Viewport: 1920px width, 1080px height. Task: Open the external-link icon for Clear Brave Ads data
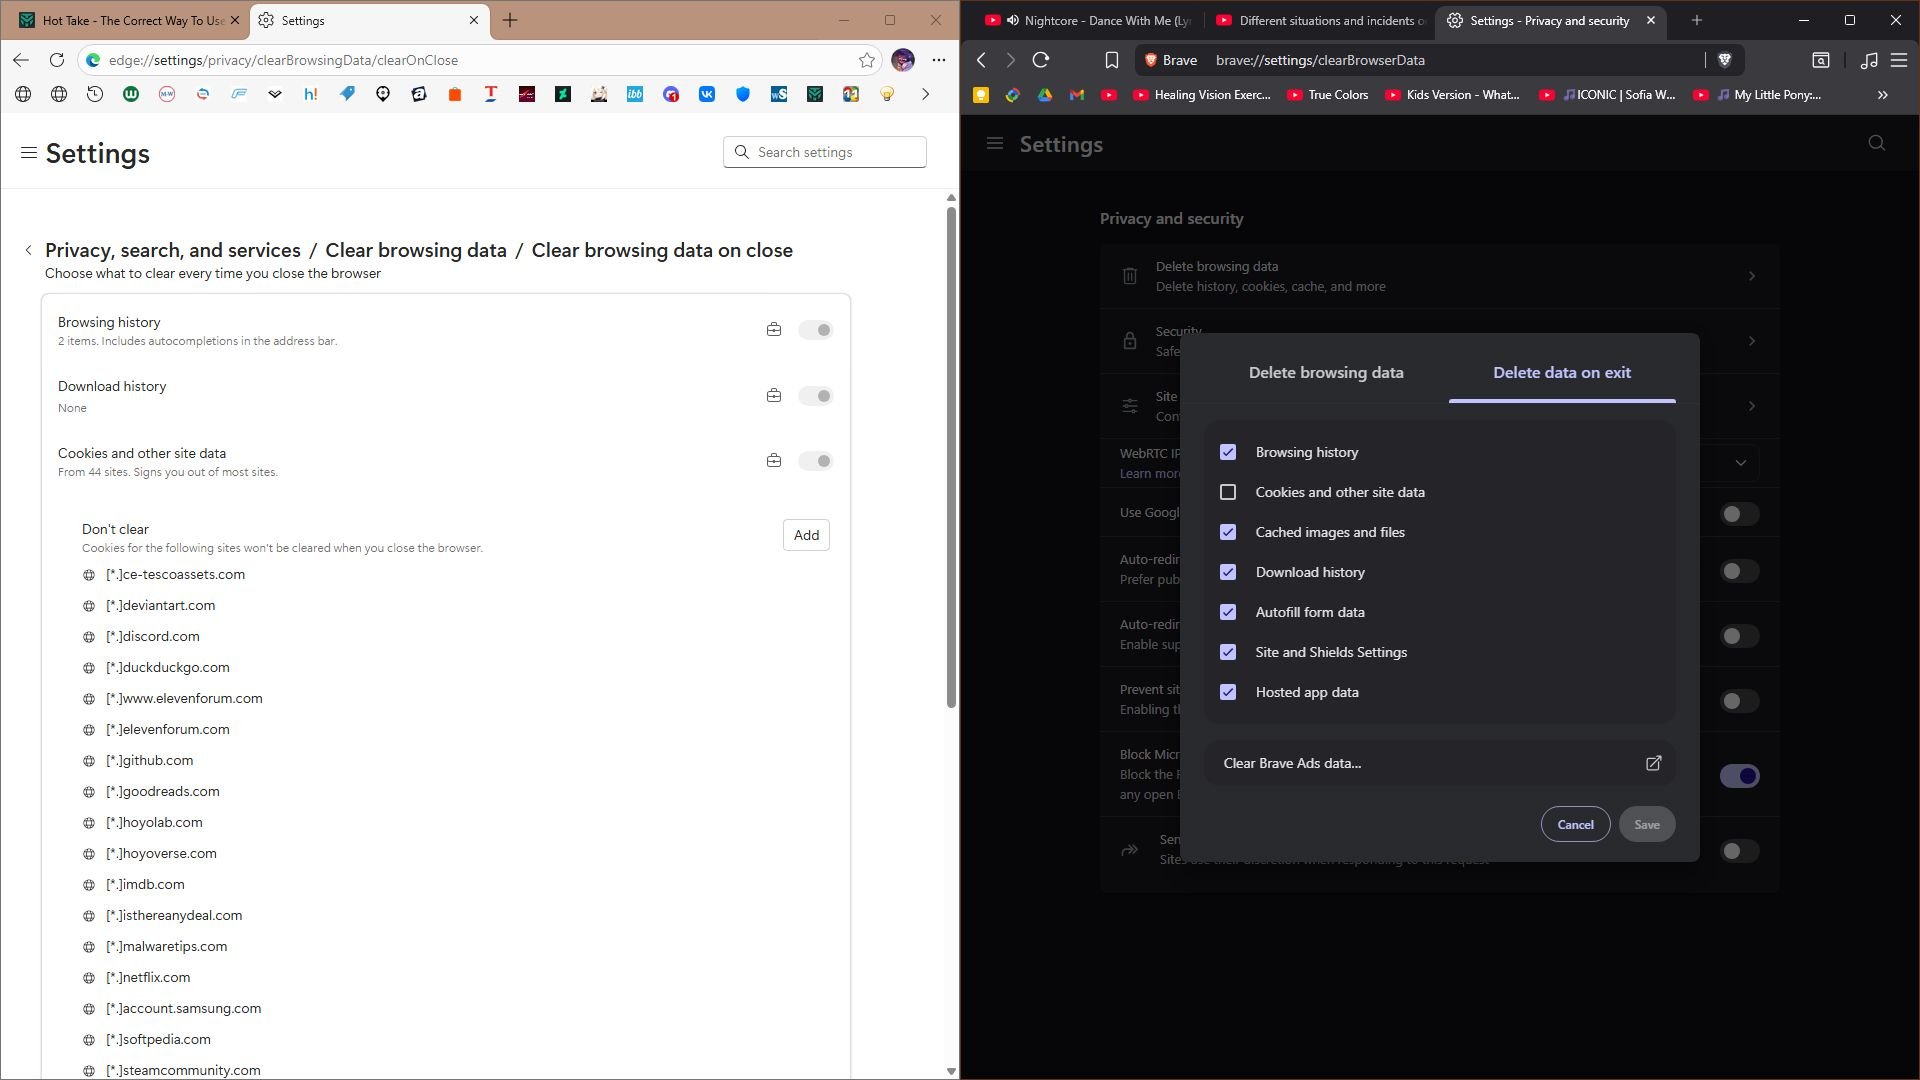click(x=1654, y=763)
